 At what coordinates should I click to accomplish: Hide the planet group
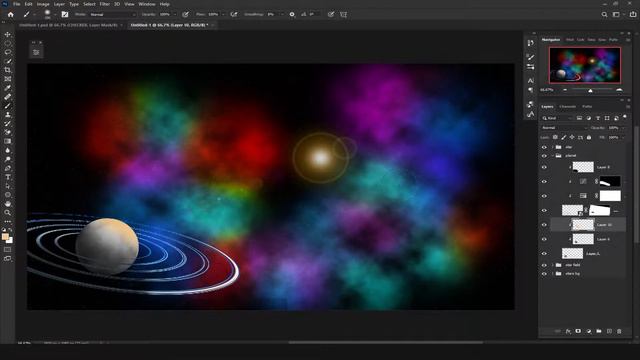pos(544,156)
